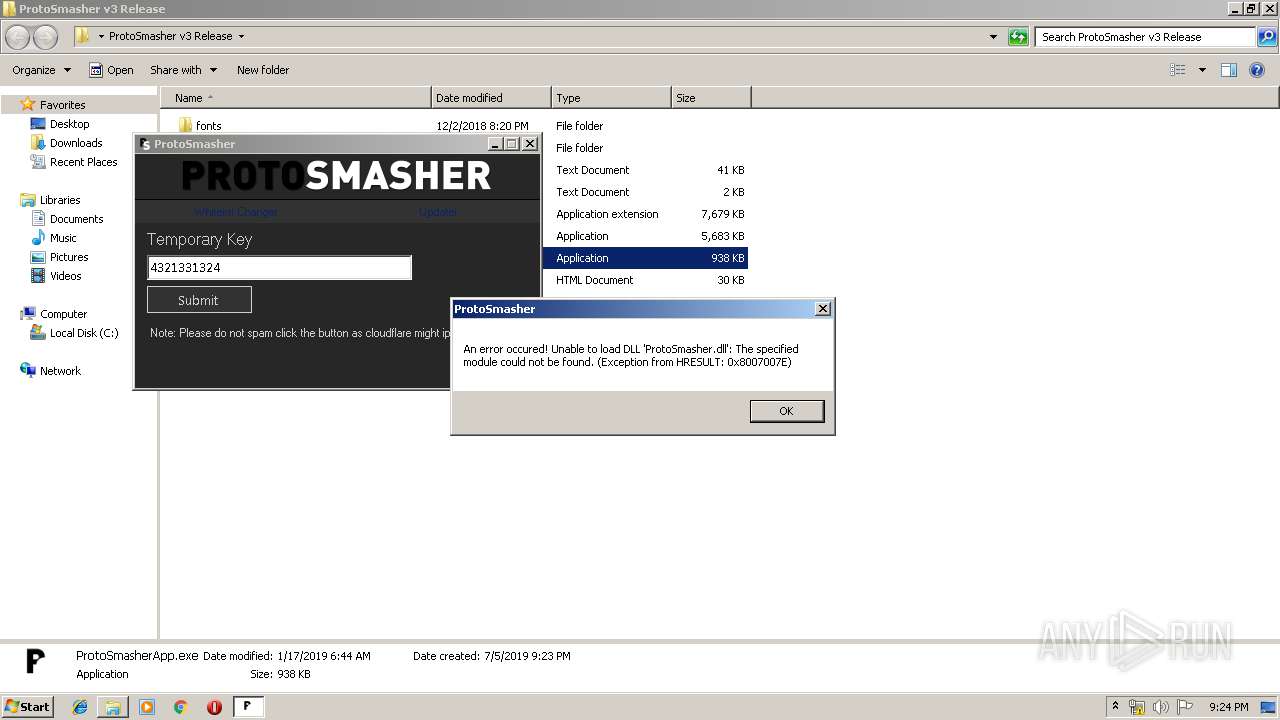Click the volume speaker tray icon
This screenshot has height=720, width=1280.
[1162, 707]
